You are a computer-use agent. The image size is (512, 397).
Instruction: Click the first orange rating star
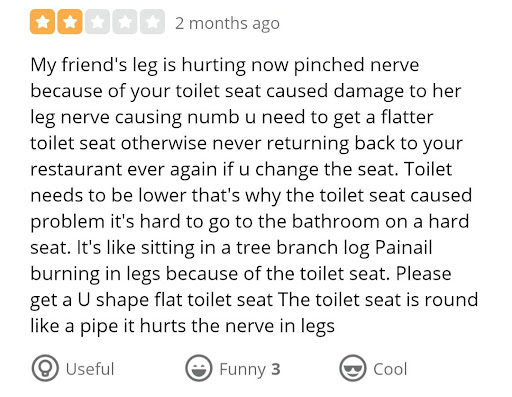click(42, 22)
